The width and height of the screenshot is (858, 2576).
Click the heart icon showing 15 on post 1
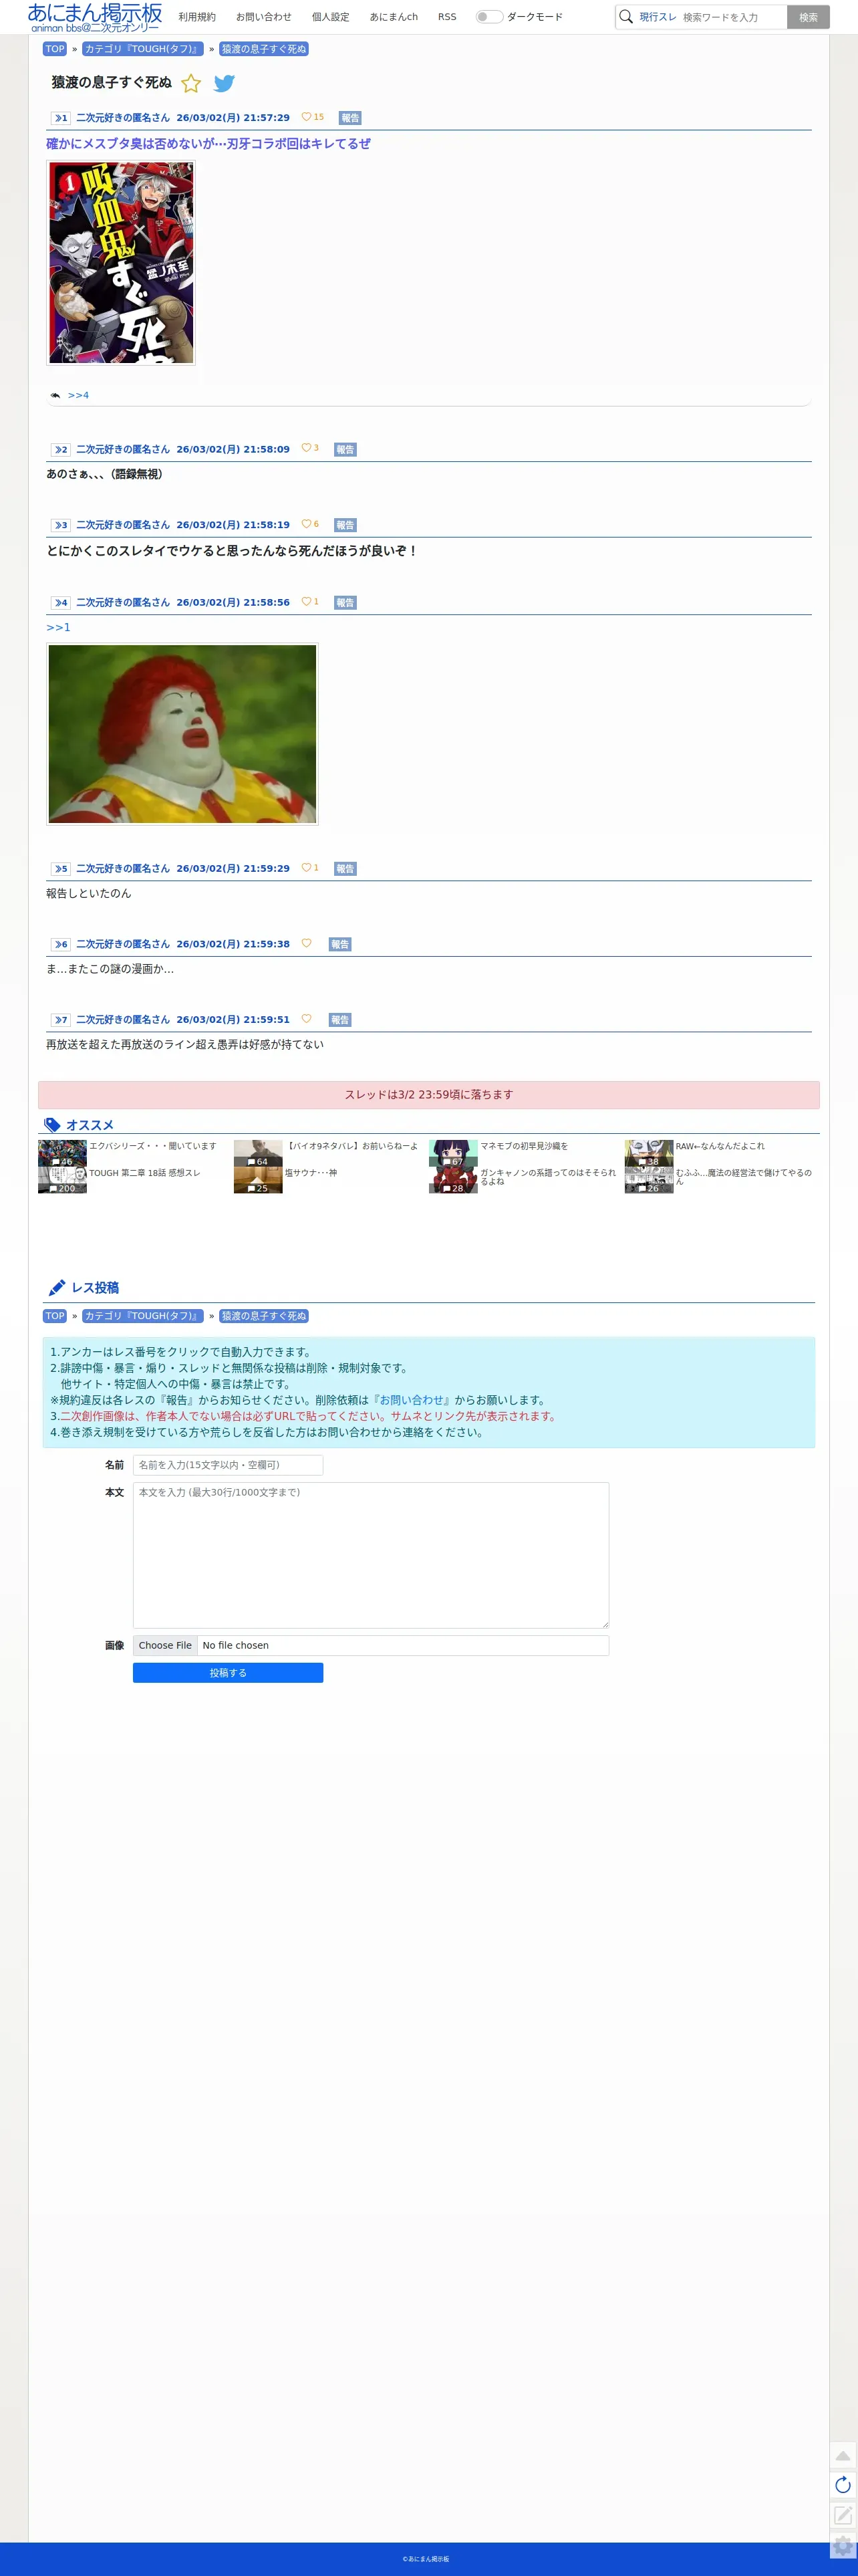306,117
